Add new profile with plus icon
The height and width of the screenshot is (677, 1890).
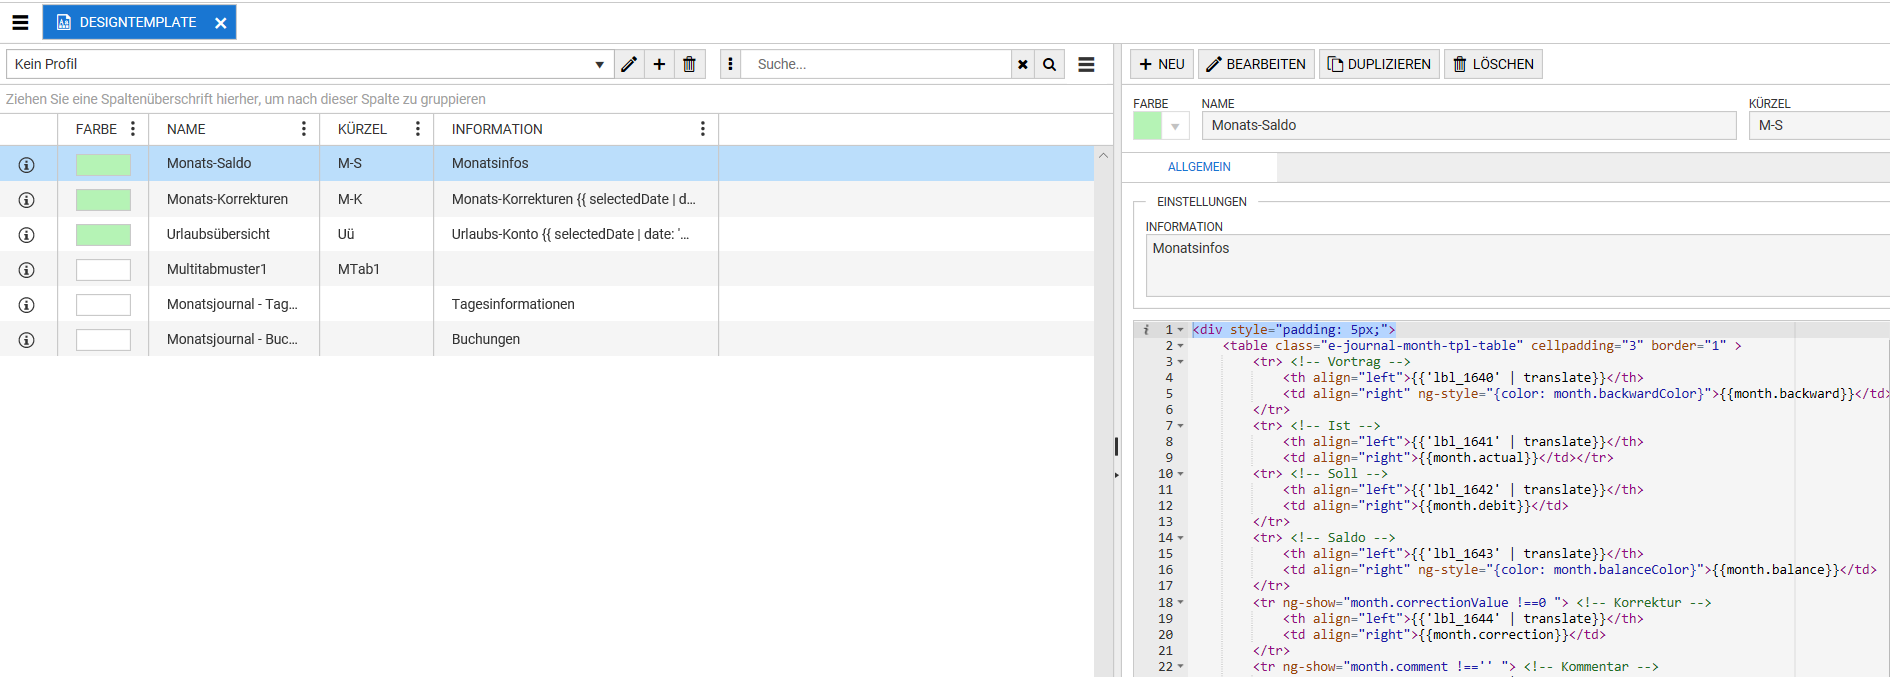(659, 64)
